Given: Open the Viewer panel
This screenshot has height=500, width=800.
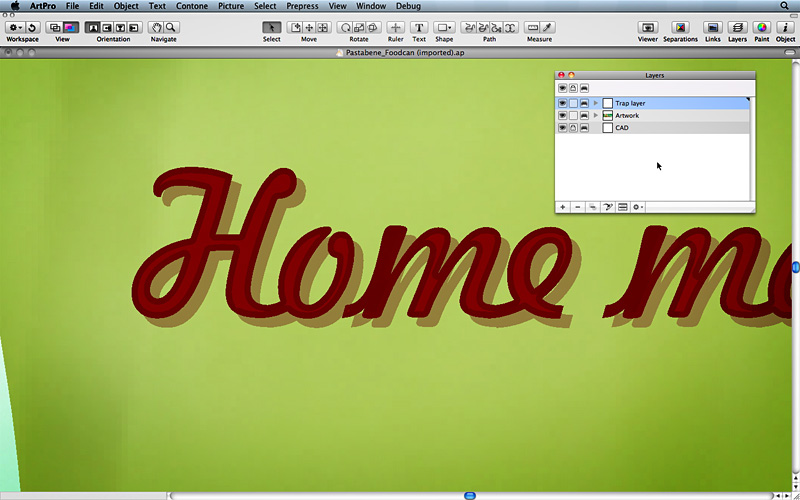Looking at the screenshot, I should tap(648, 27).
